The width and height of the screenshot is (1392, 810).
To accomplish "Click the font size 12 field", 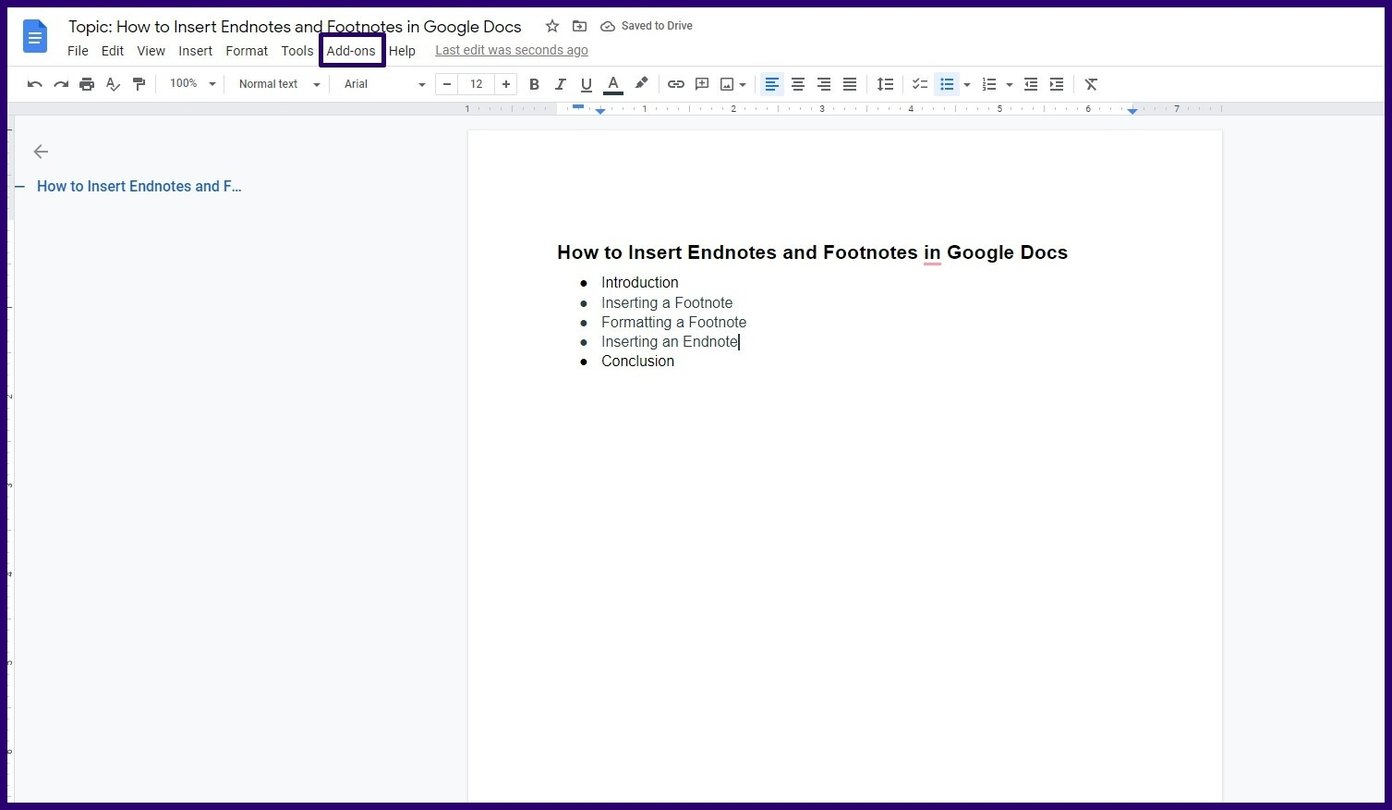I will click(x=476, y=84).
